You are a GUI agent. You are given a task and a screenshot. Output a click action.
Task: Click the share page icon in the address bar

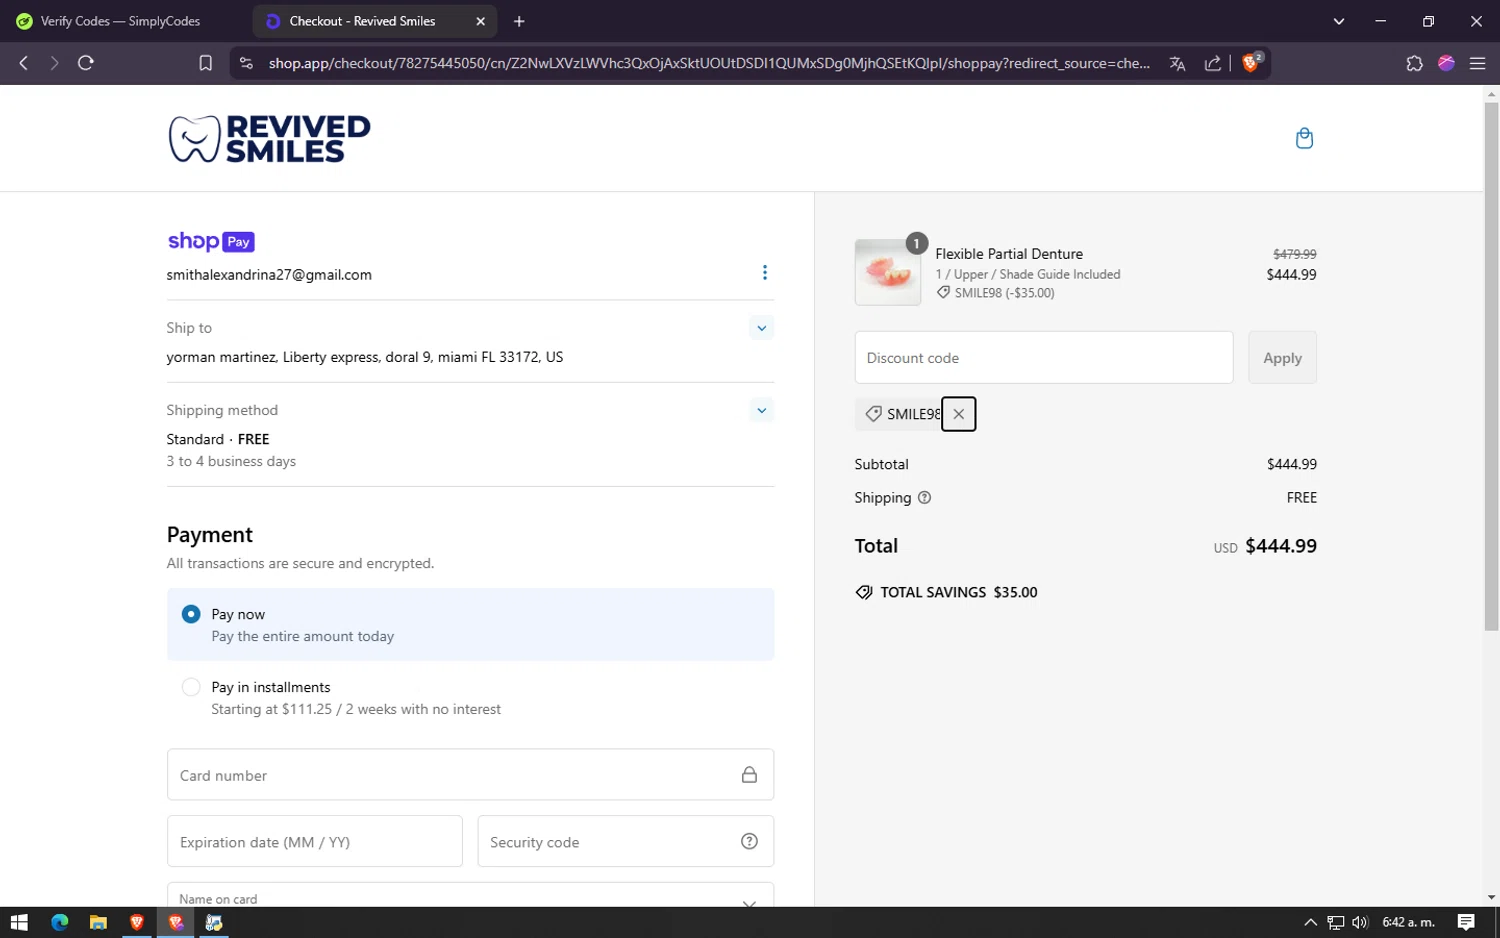coord(1213,63)
